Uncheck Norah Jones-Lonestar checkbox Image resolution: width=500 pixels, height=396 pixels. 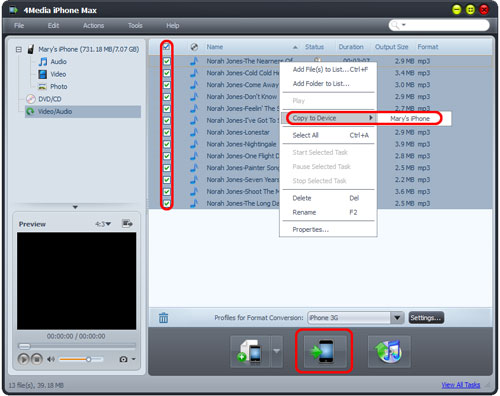pos(167,132)
